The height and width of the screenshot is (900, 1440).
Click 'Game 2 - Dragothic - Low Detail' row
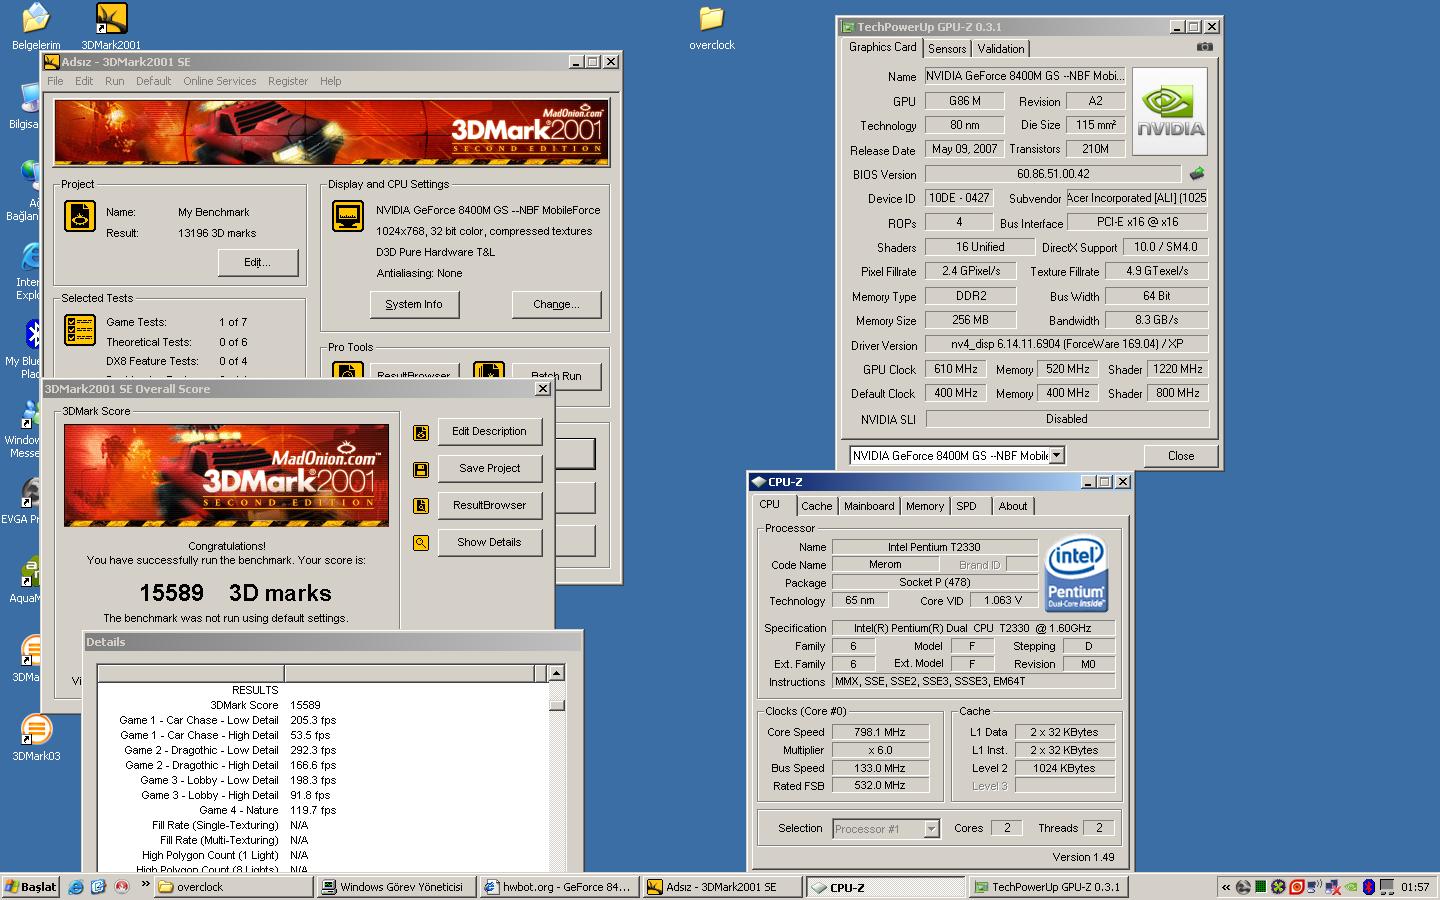tap(324, 750)
